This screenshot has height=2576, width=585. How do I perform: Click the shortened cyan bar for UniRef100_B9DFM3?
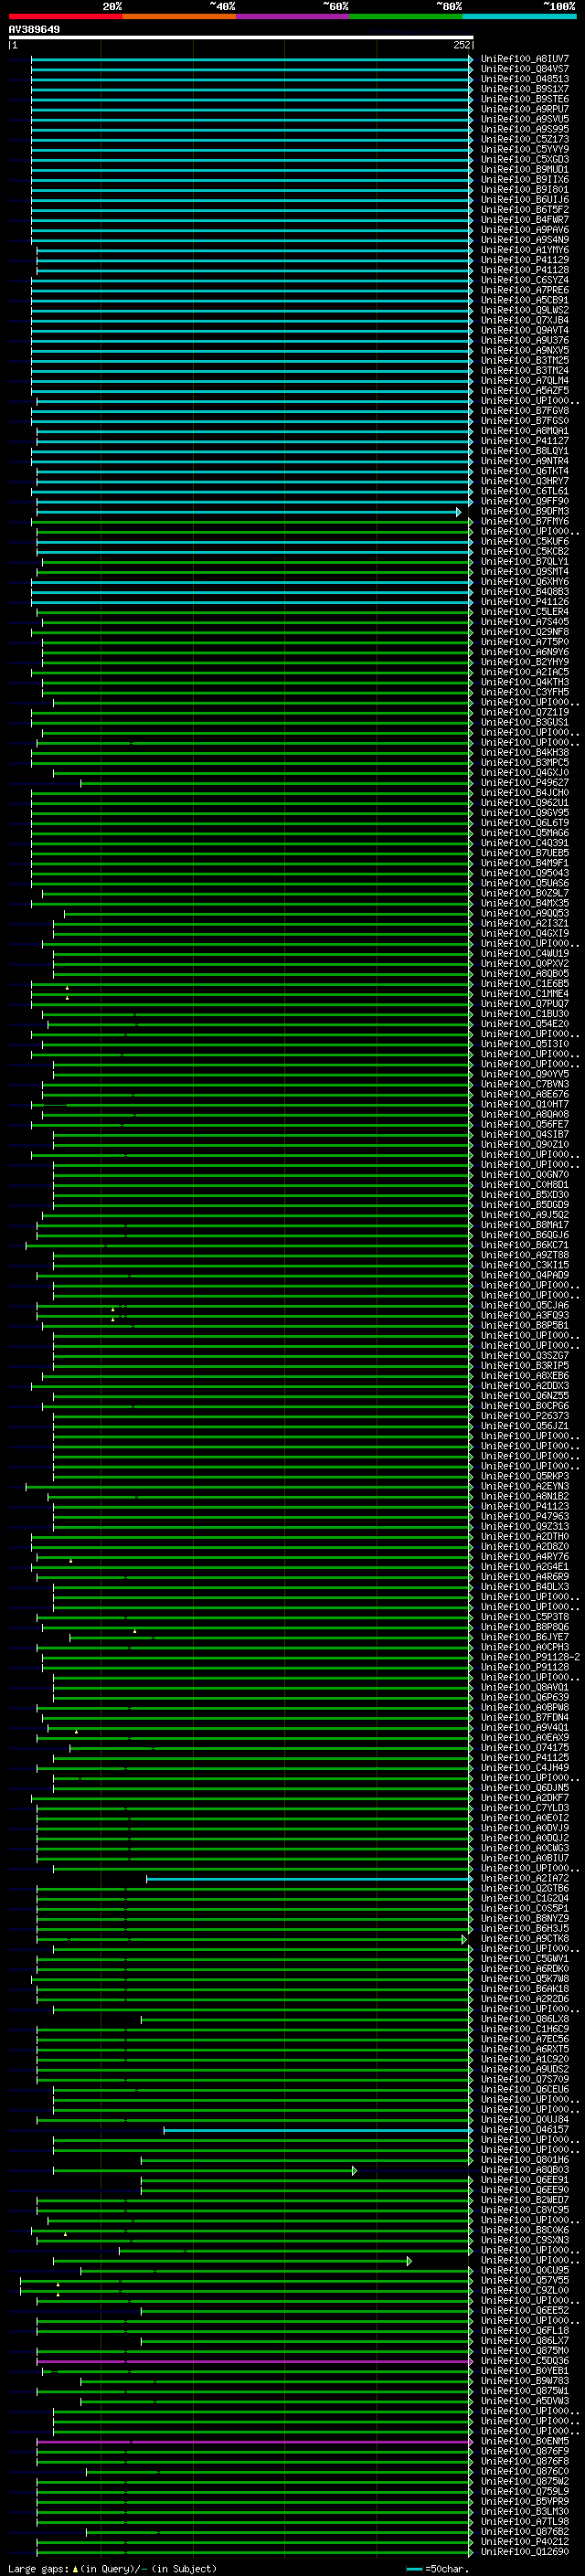pos(248,512)
